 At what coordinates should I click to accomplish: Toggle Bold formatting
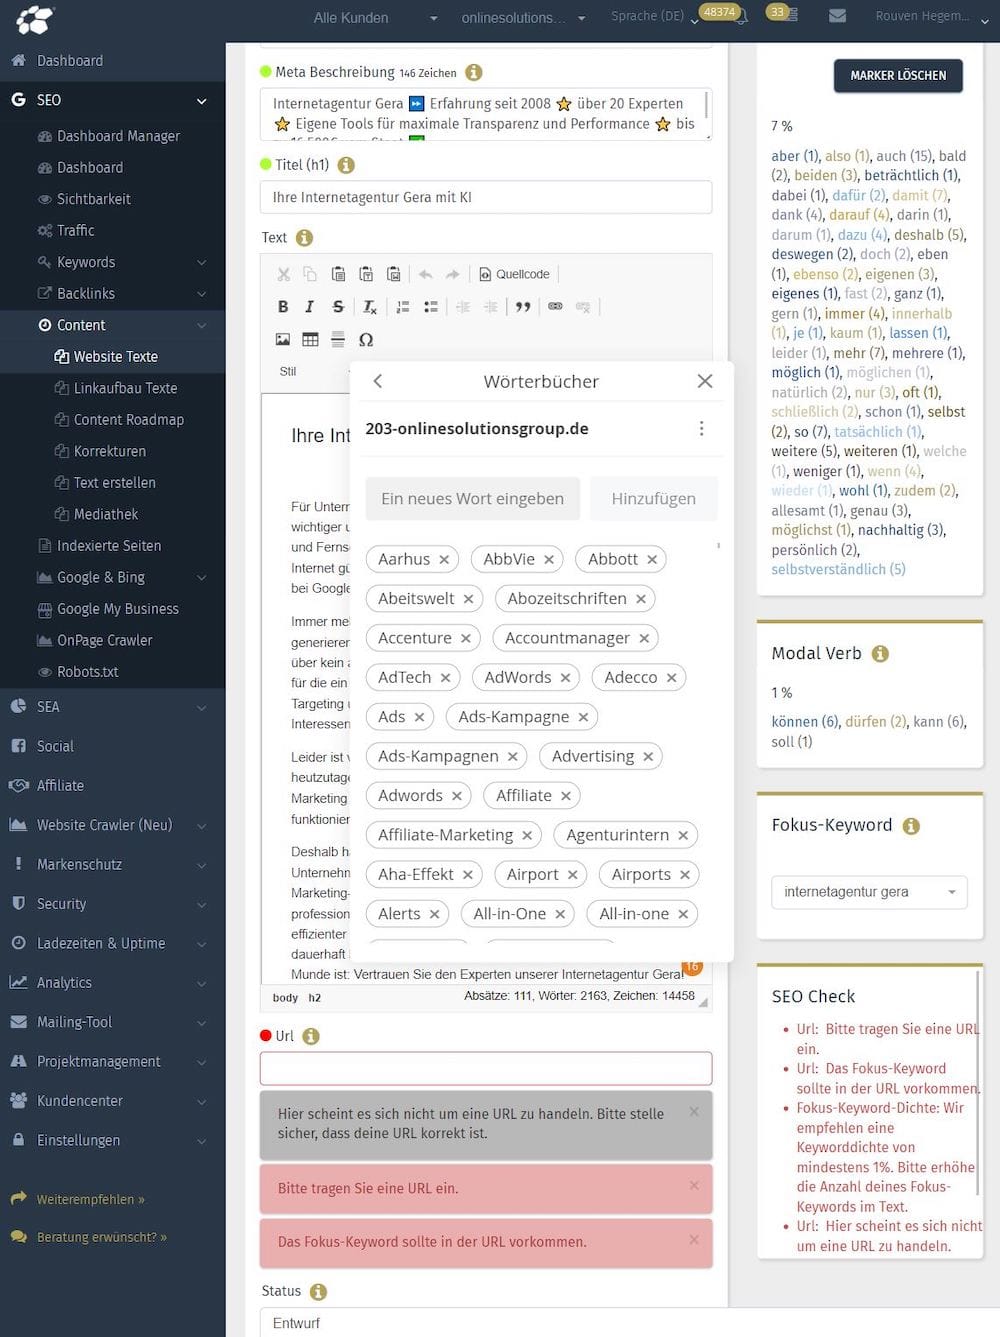[283, 307]
